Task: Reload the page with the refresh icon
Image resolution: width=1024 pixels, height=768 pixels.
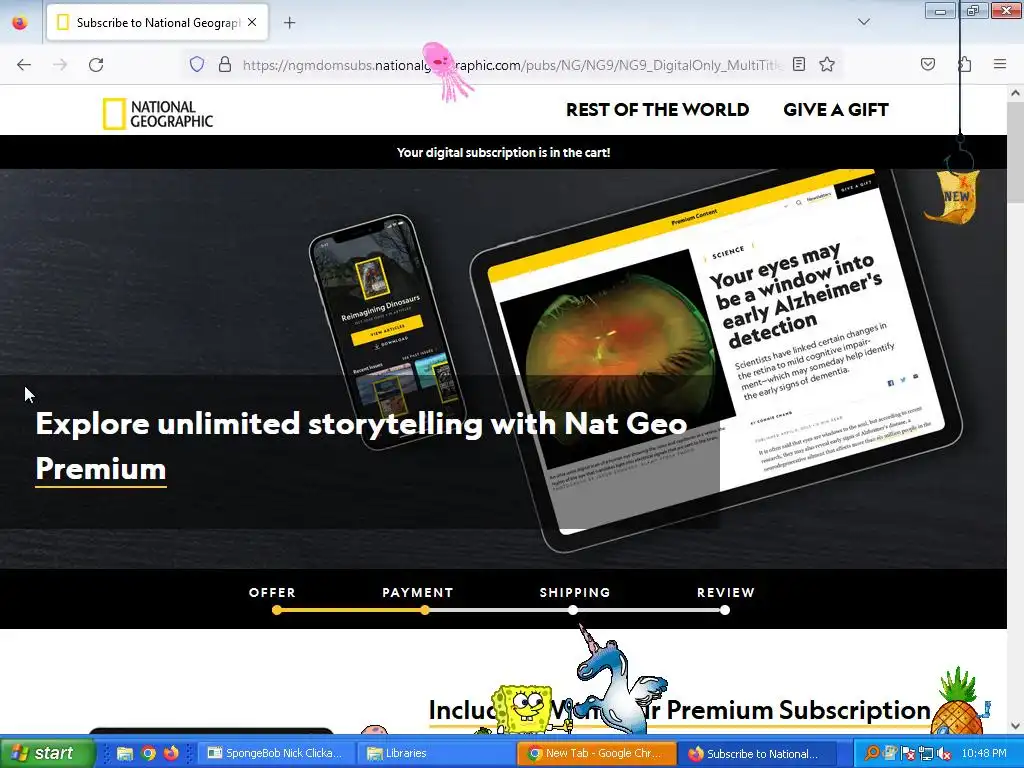Action: point(96,65)
